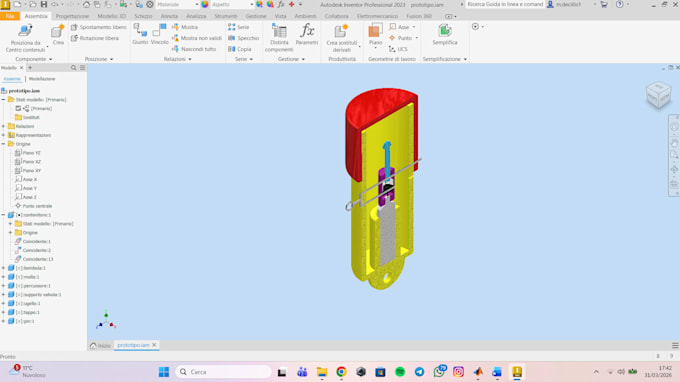Open file icon in quick access toolbar
This screenshot has height=382, width=680.
(33, 4)
